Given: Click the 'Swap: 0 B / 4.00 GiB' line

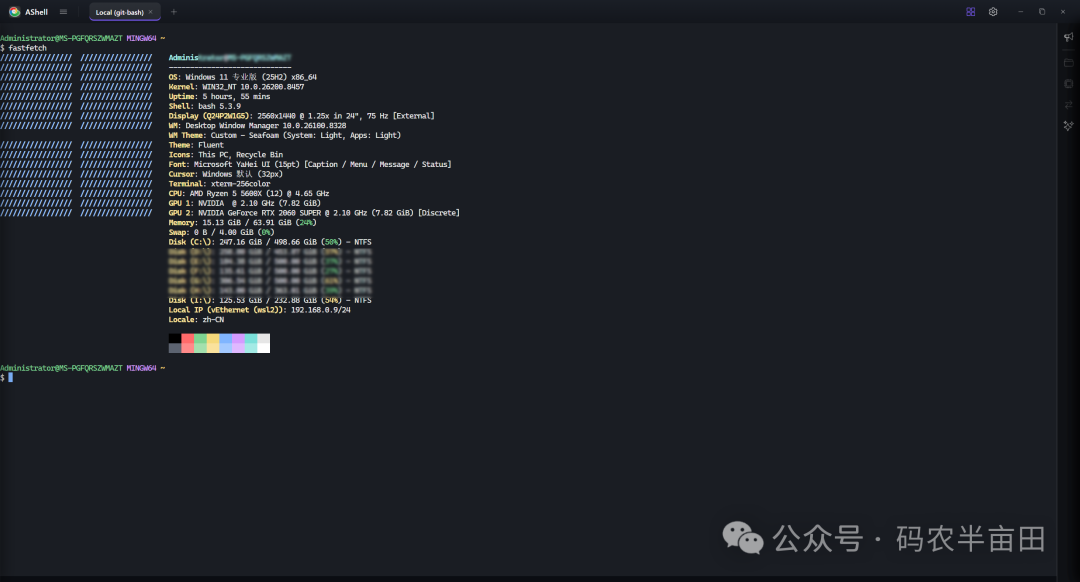Looking at the screenshot, I should pos(221,232).
